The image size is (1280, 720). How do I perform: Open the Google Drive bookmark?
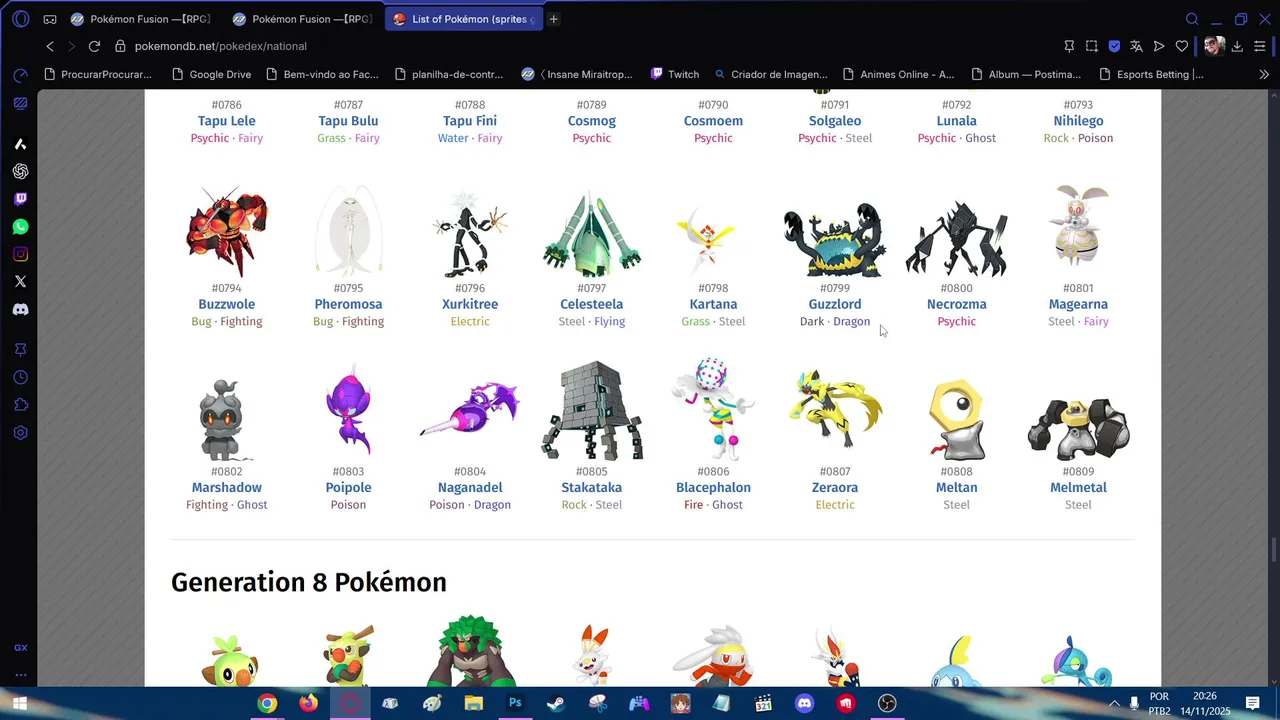point(211,74)
